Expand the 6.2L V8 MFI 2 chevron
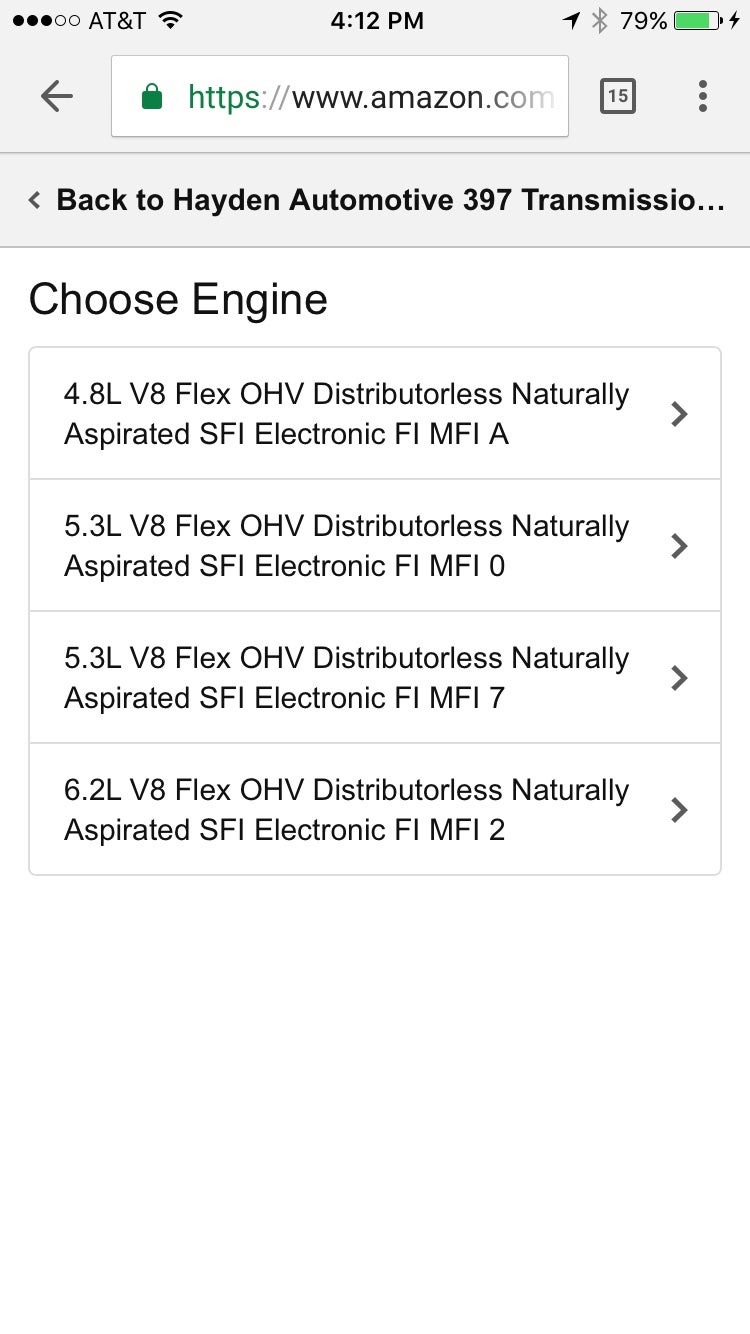The height and width of the screenshot is (1334, 750). 679,810
